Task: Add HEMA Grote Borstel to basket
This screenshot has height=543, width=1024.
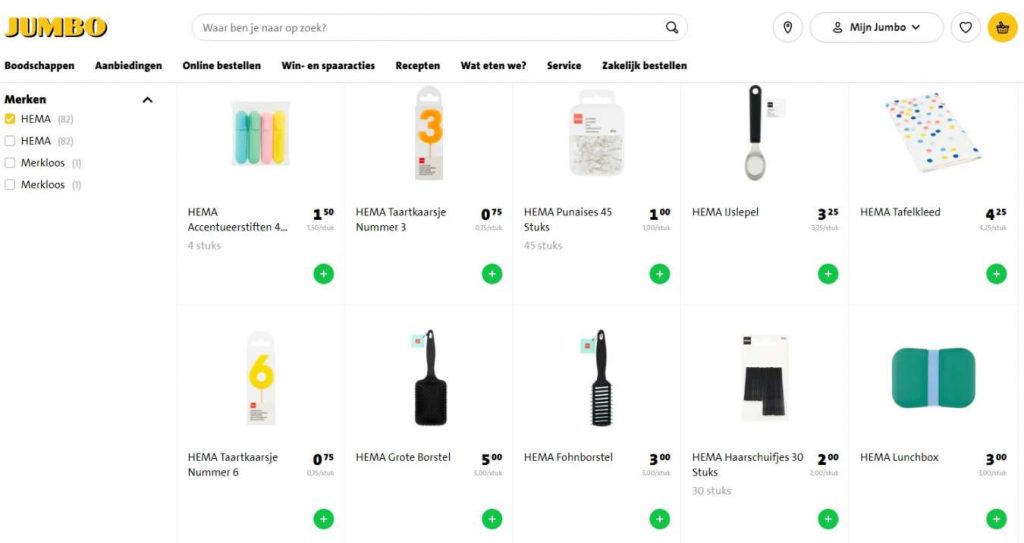Action: click(492, 519)
